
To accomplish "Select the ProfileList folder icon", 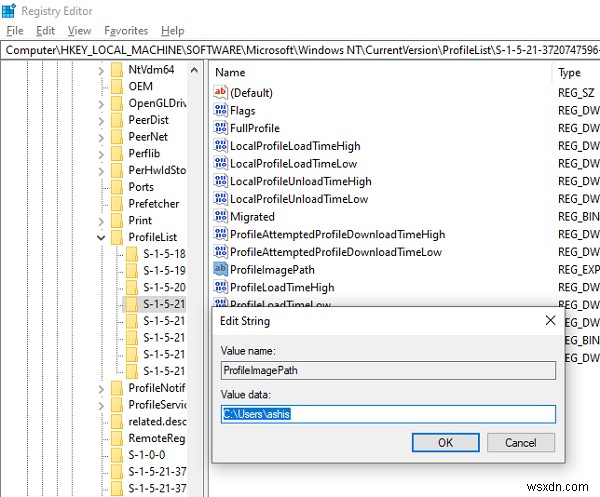I will 117,237.
